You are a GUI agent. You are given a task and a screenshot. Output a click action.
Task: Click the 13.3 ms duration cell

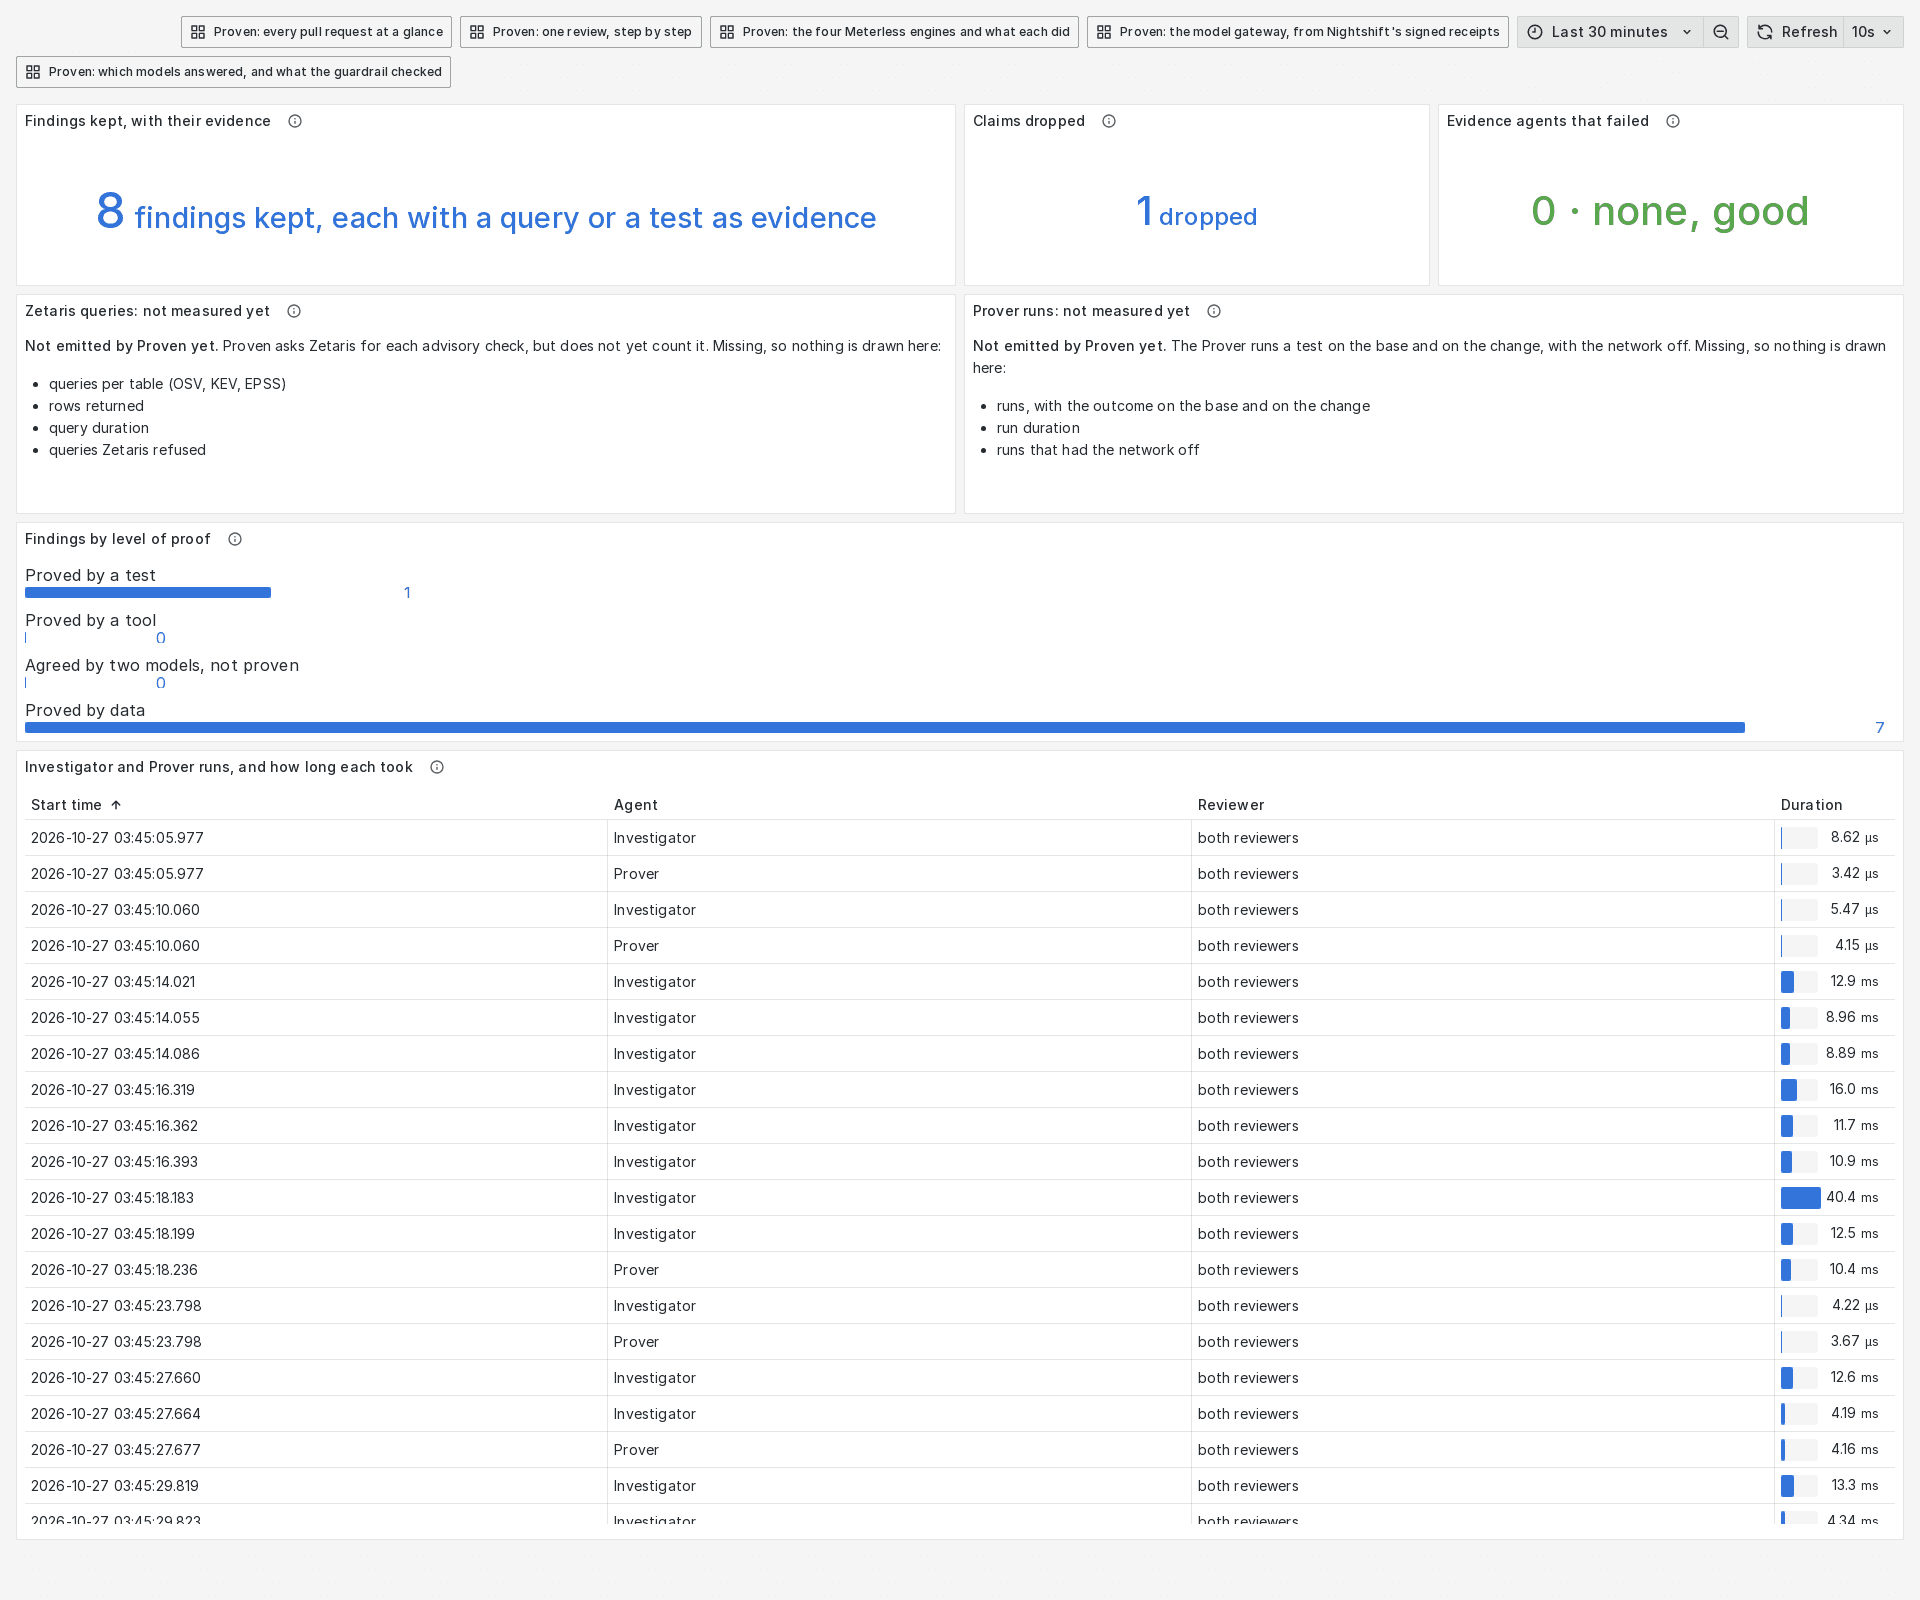[1834, 1486]
